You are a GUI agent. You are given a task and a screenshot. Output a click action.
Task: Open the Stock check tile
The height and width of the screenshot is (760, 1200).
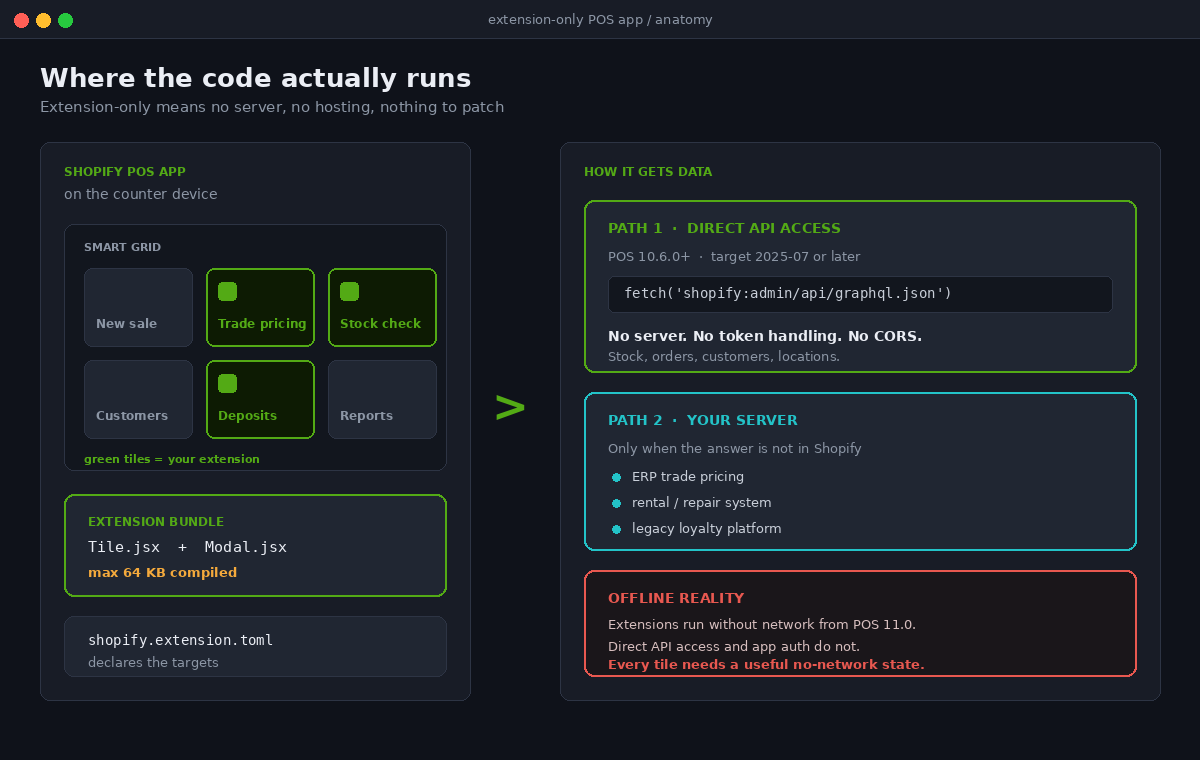382,307
